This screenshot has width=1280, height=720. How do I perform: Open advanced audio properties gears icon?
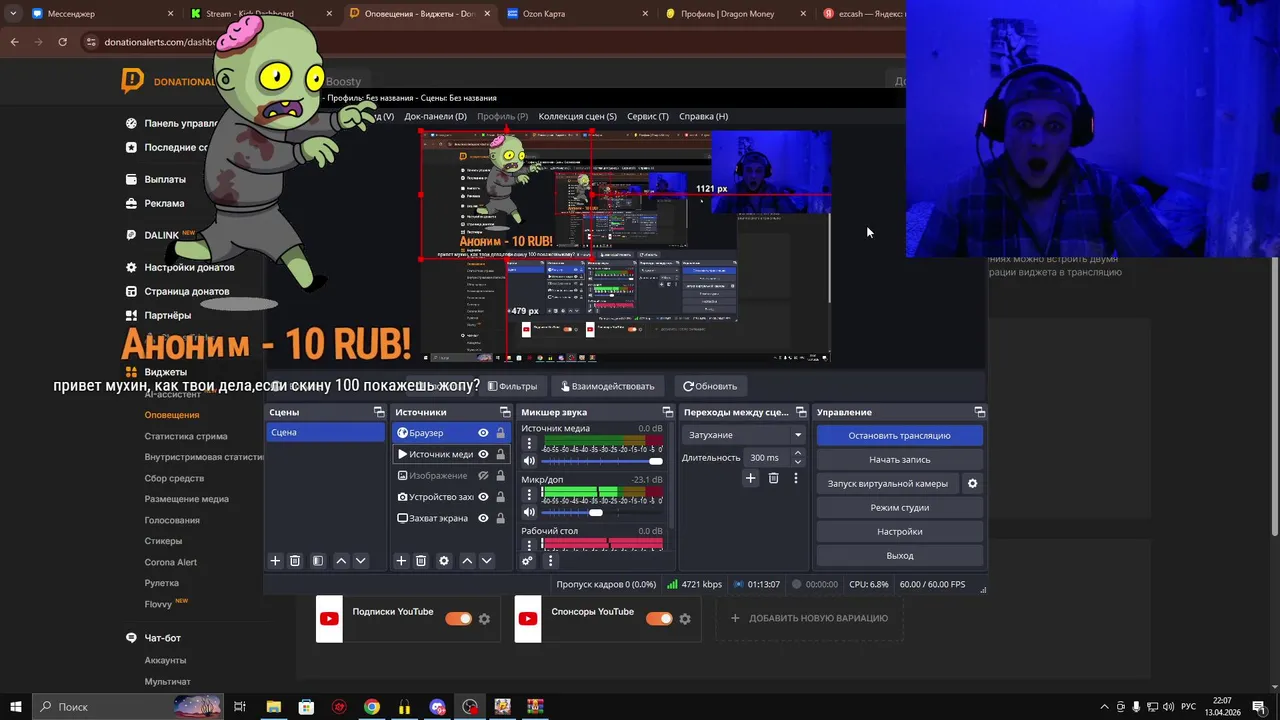527,561
